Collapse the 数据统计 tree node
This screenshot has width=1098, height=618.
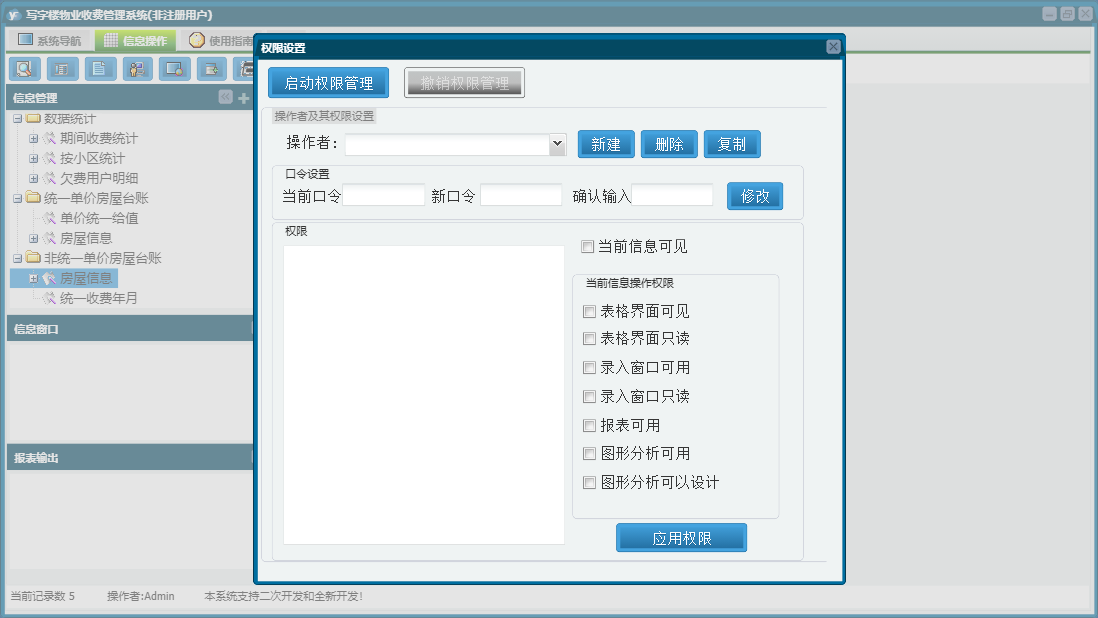click(x=18, y=119)
